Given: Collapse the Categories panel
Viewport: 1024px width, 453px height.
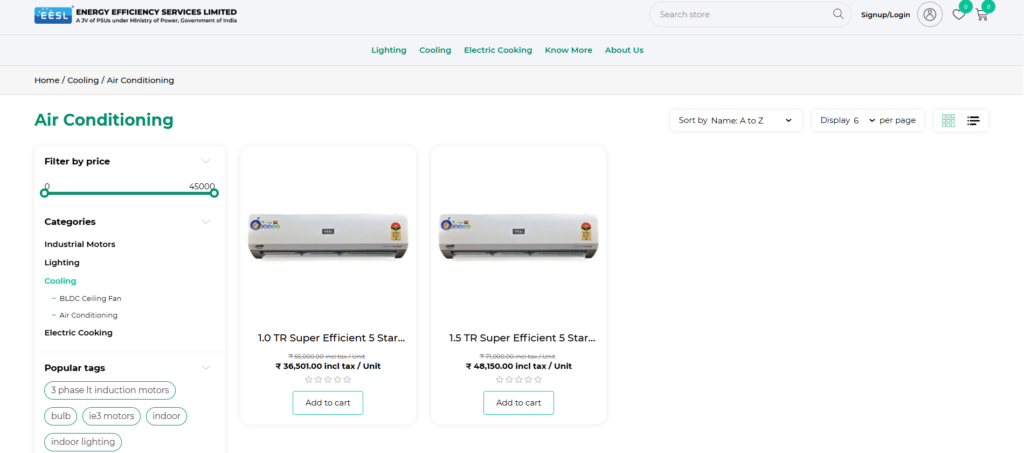Looking at the screenshot, I should coord(206,222).
